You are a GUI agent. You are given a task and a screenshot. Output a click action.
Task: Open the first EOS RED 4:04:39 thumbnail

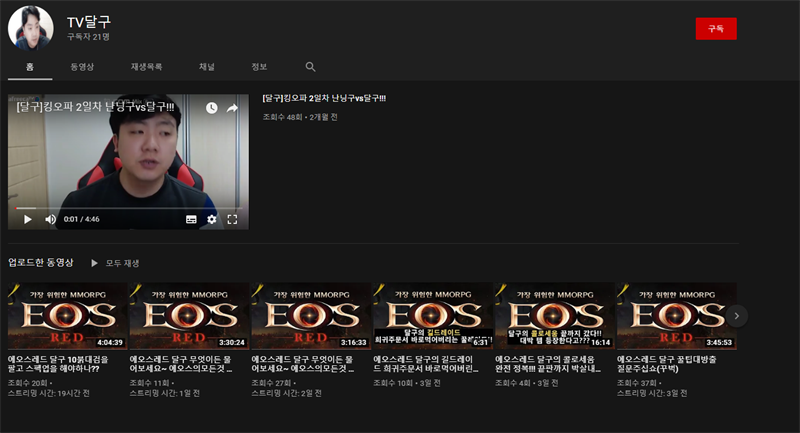click(67, 316)
